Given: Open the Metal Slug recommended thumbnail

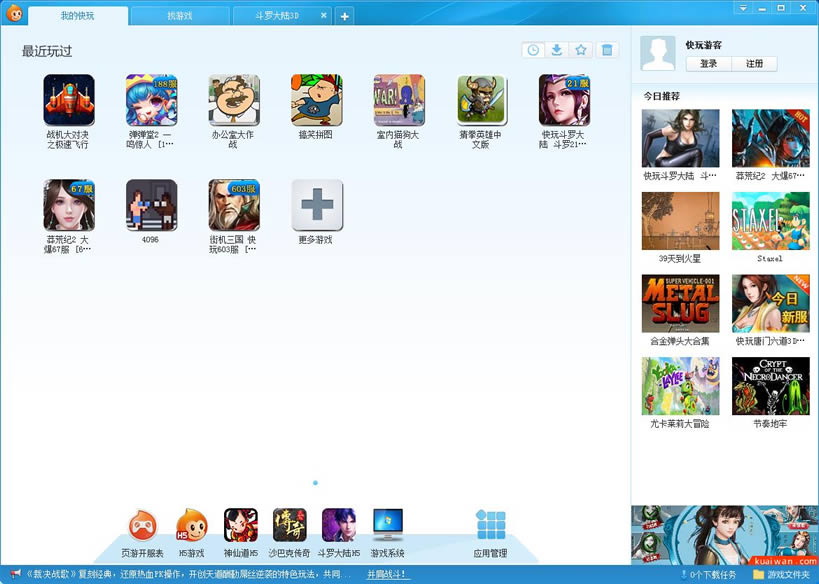Looking at the screenshot, I should [x=680, y=303].
